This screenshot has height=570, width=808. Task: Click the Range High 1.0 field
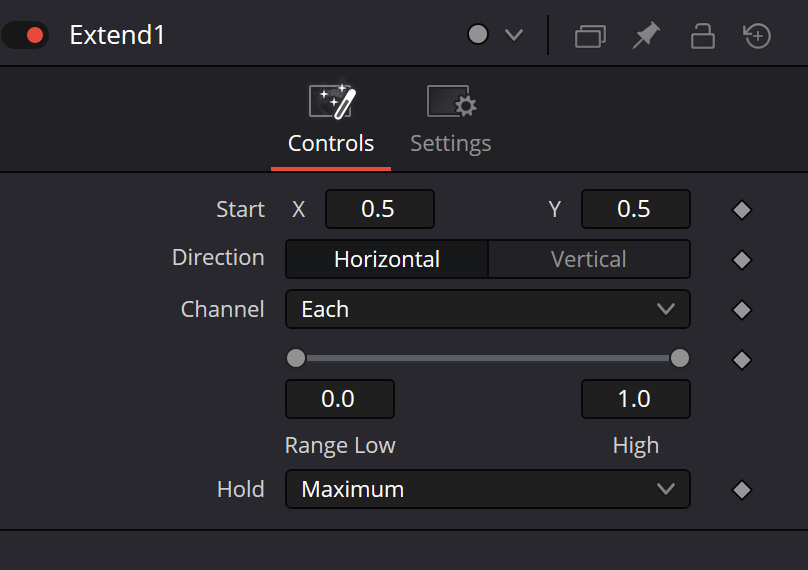coord(635,399)
